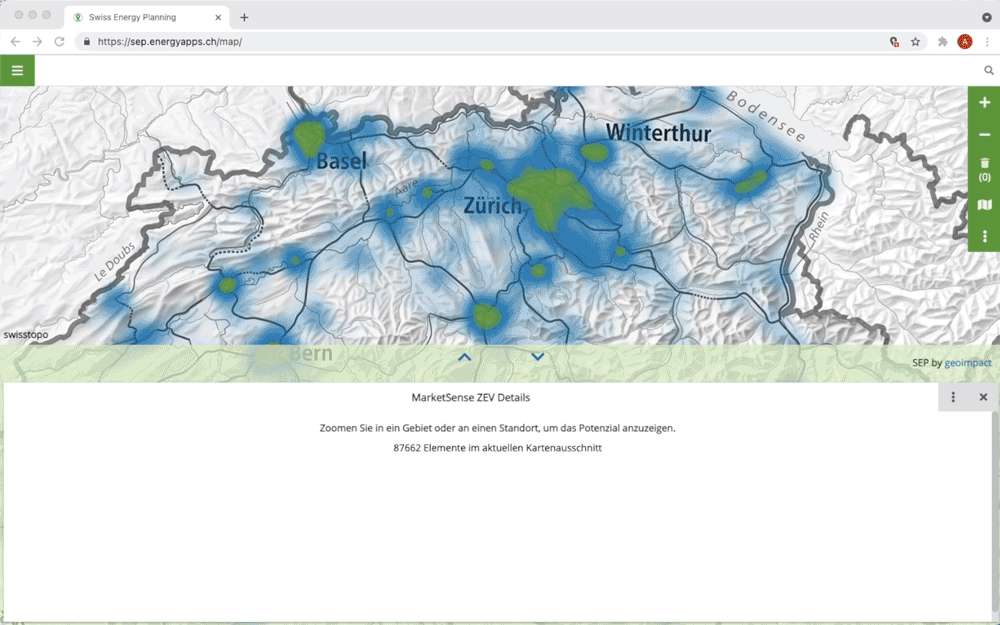The height and width of the screenshot is (625, 1000).
Task: Go forward in browser history
Action: pyautogui.click(x=37, y=41)
